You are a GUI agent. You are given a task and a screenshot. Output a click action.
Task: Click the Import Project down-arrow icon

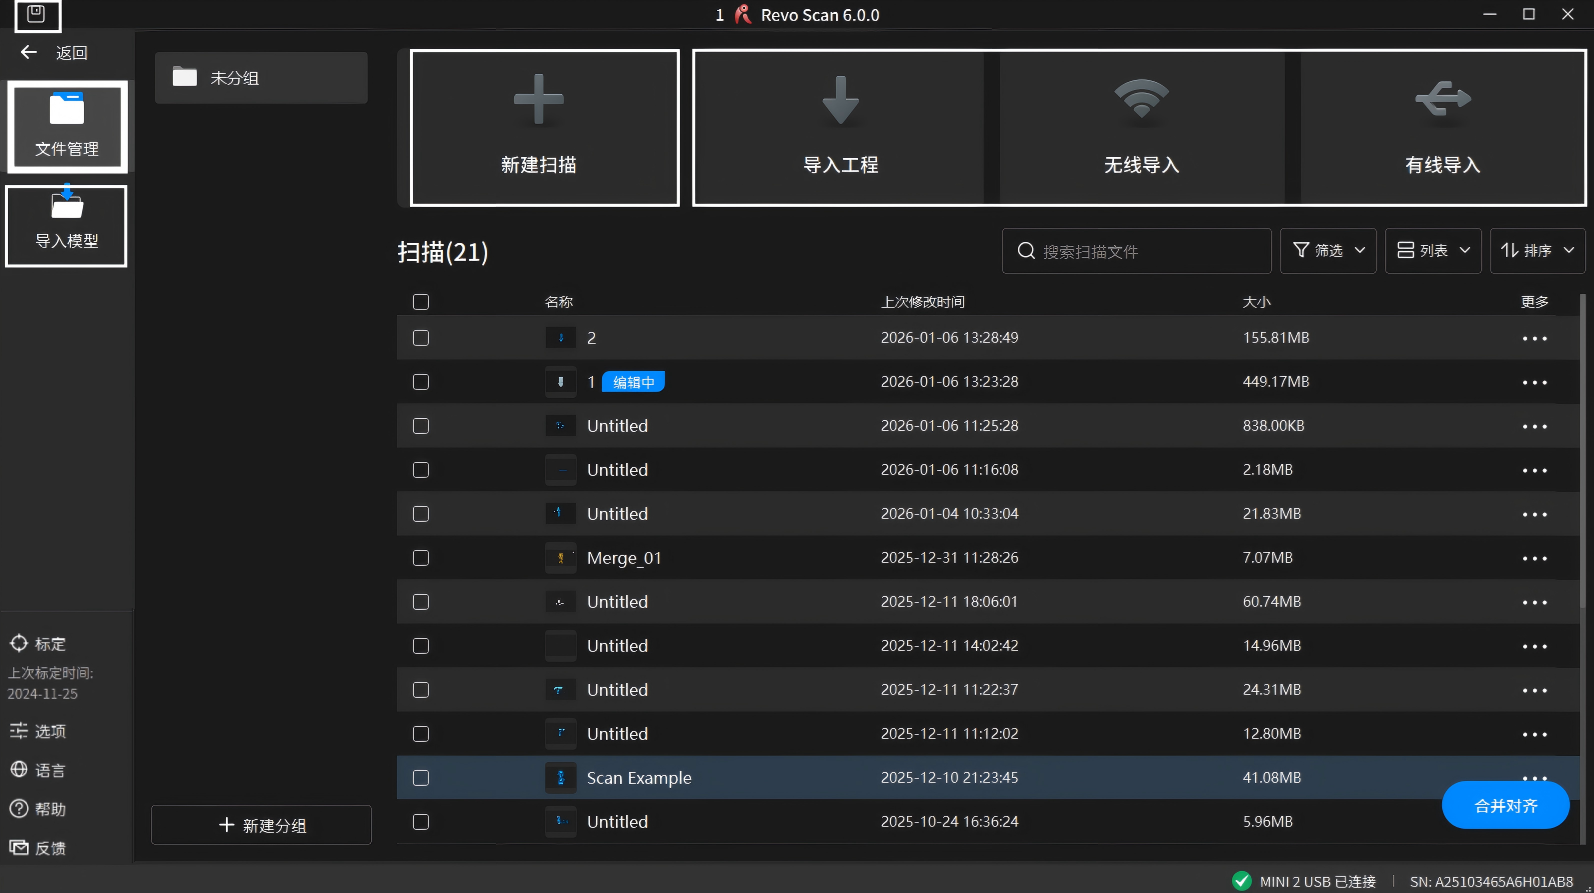(x=840, y=100)
